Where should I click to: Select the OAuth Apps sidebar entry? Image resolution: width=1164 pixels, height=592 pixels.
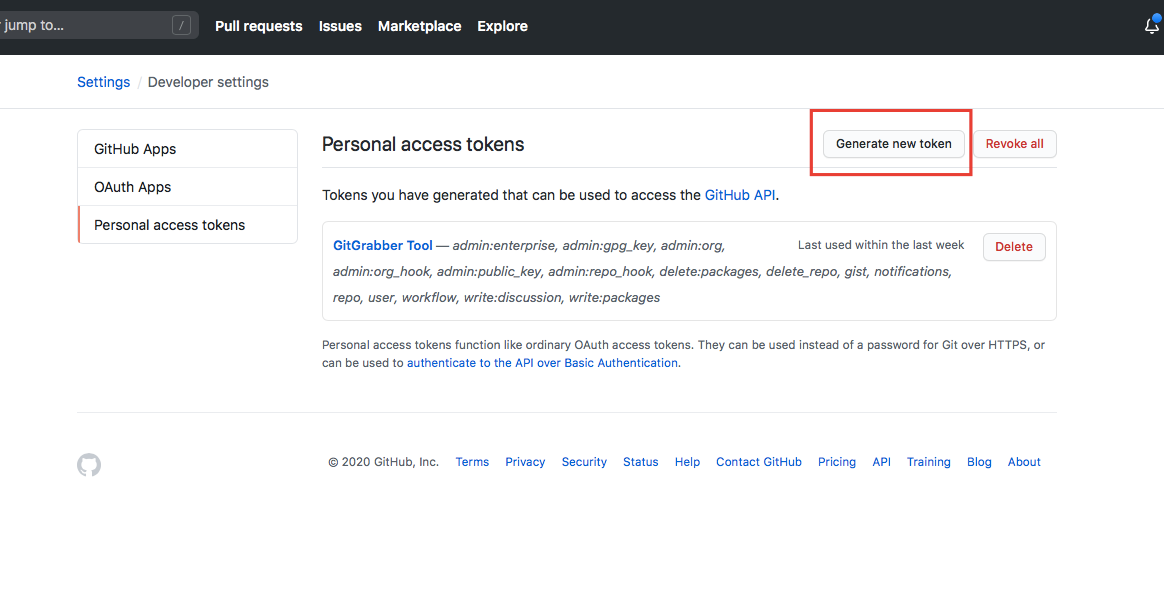(130, 186)
